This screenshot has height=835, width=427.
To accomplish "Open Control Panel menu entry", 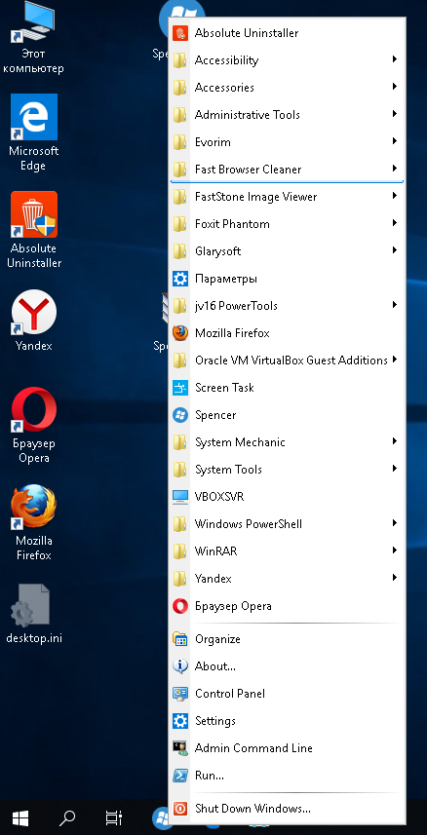I will click(286, 693).
